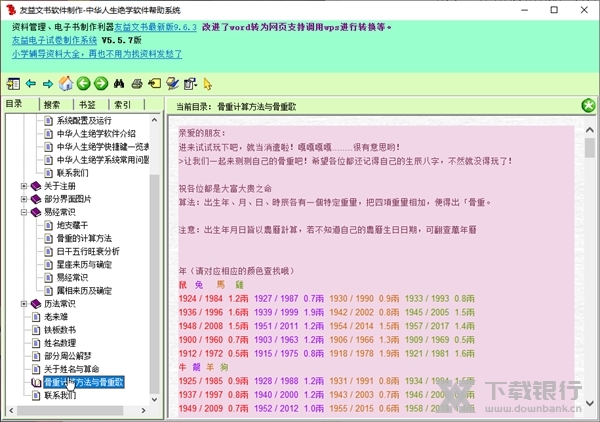Select the 关于注册 book label
600x422 pixels.
click(x=60, y=186)
